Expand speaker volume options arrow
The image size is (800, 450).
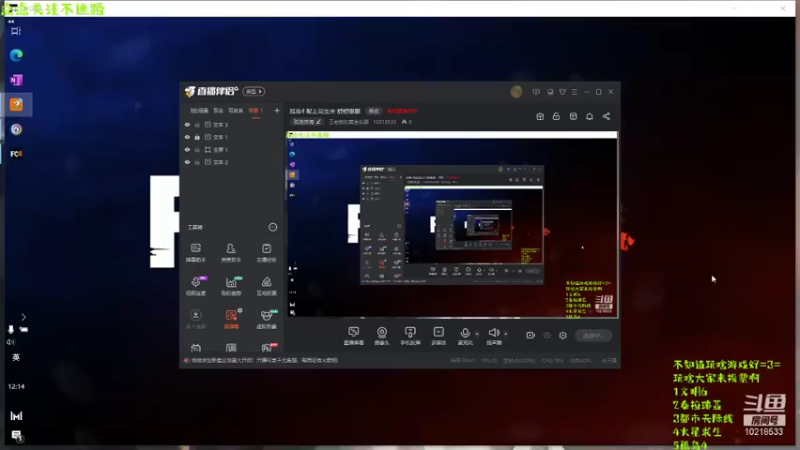tap(506, 334)
